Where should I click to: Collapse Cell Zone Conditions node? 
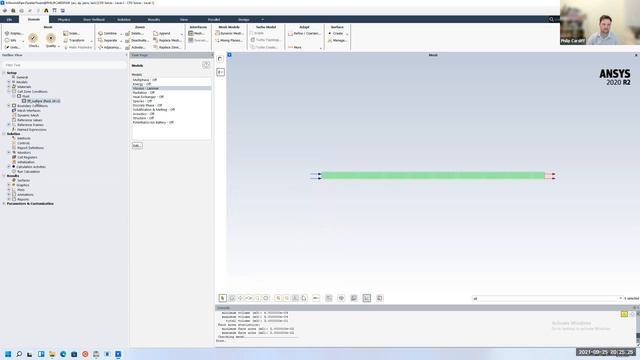coord(9,91)
